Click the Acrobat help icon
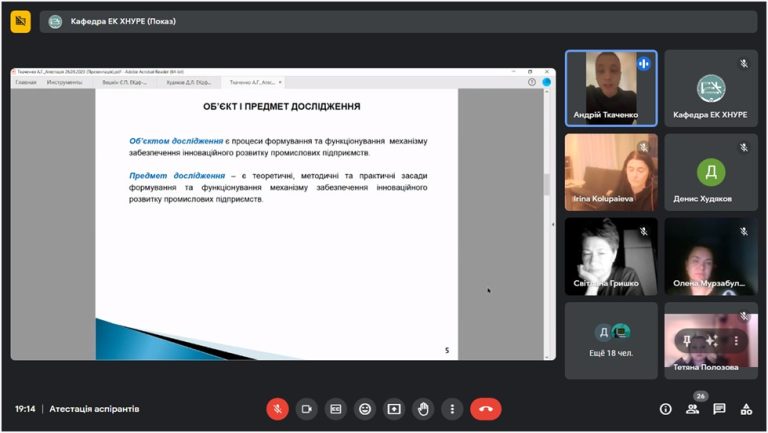The image size is (768, 433). pyautogui.click(x=532, y=82)
